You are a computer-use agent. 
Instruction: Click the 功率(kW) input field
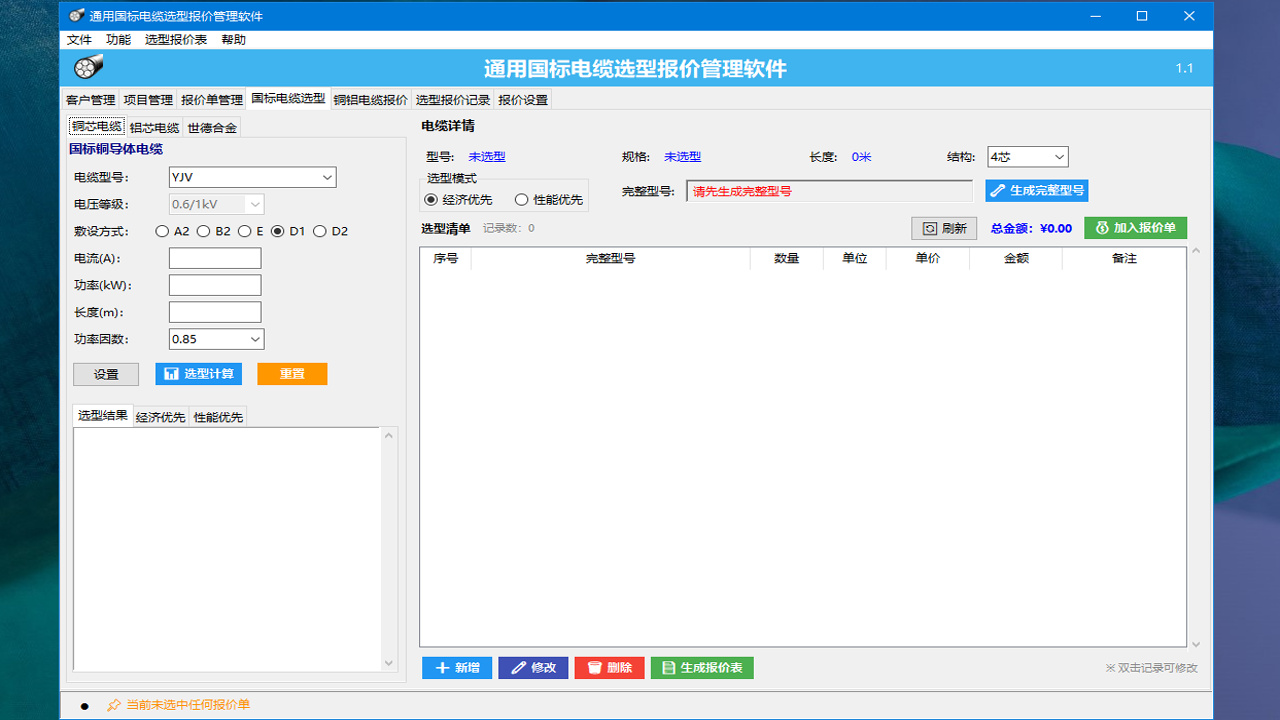pos(215,285)
